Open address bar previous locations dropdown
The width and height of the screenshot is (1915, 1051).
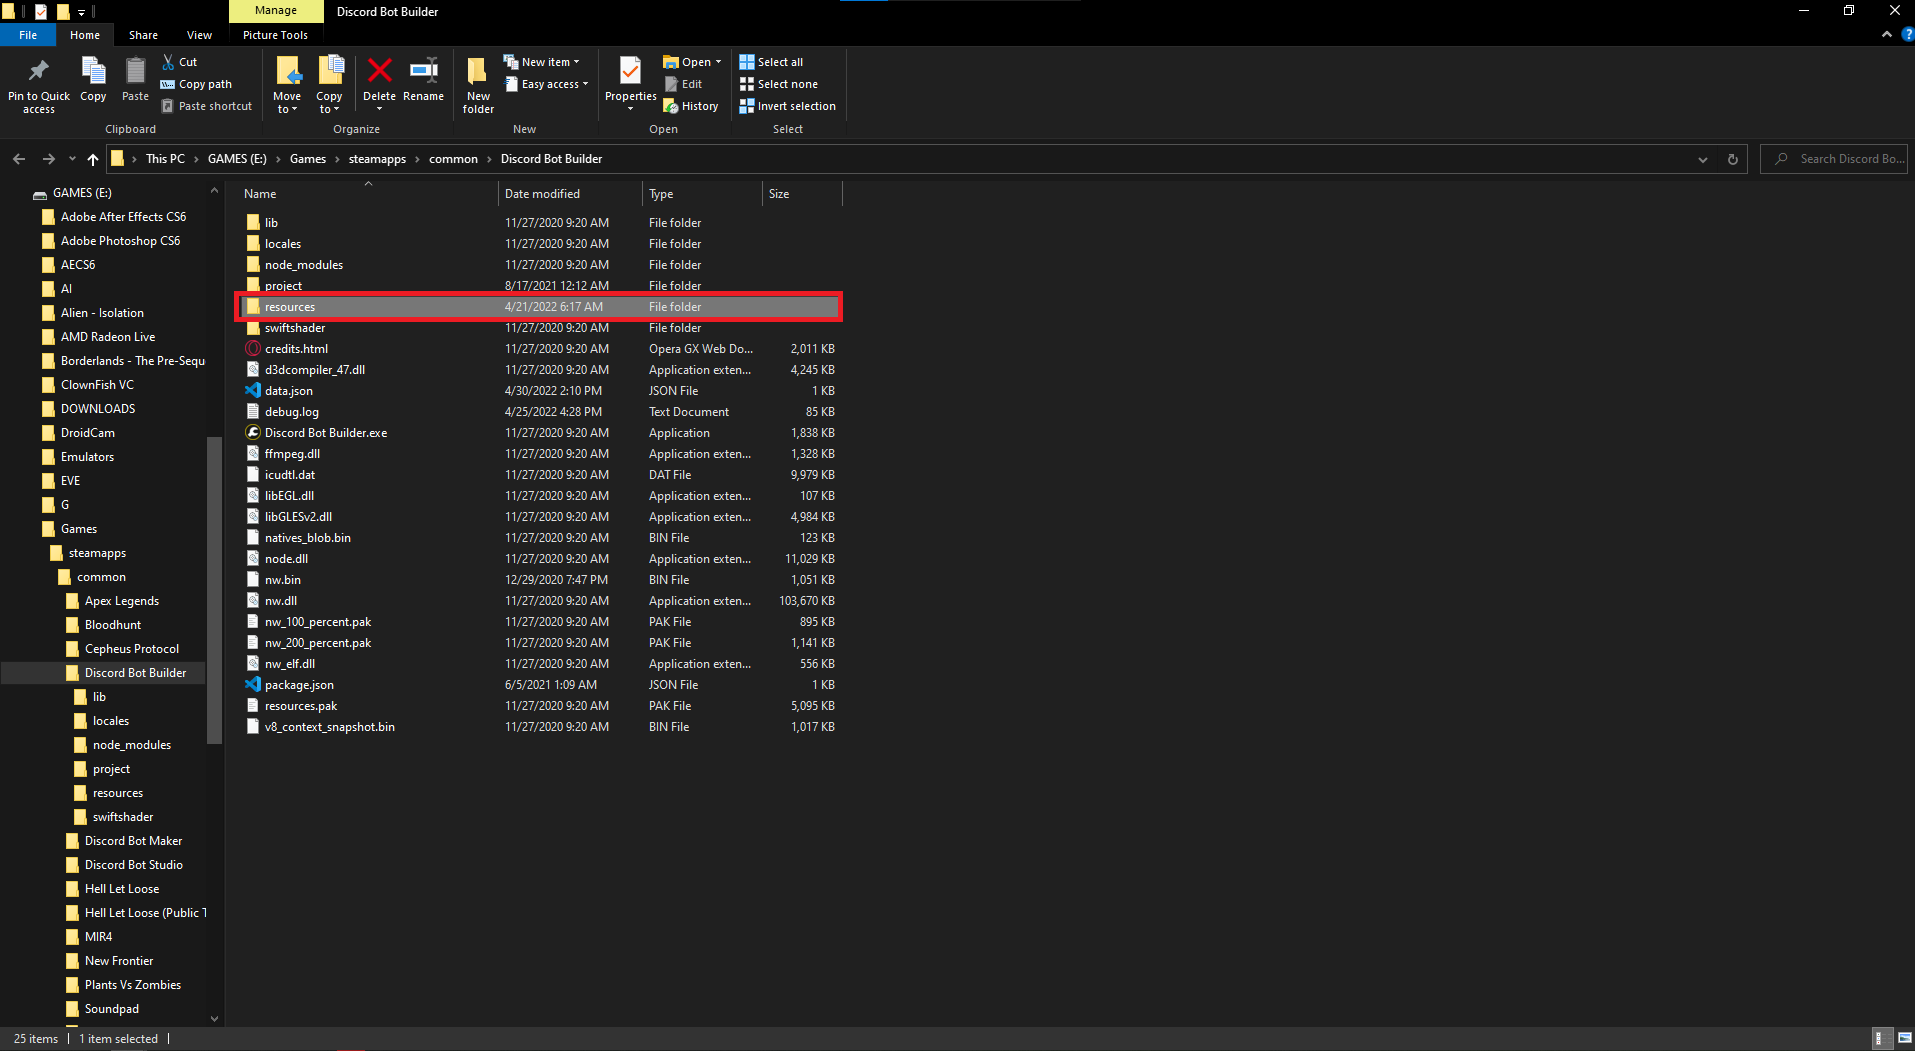pyautogui.click(x=1703, y=159)
